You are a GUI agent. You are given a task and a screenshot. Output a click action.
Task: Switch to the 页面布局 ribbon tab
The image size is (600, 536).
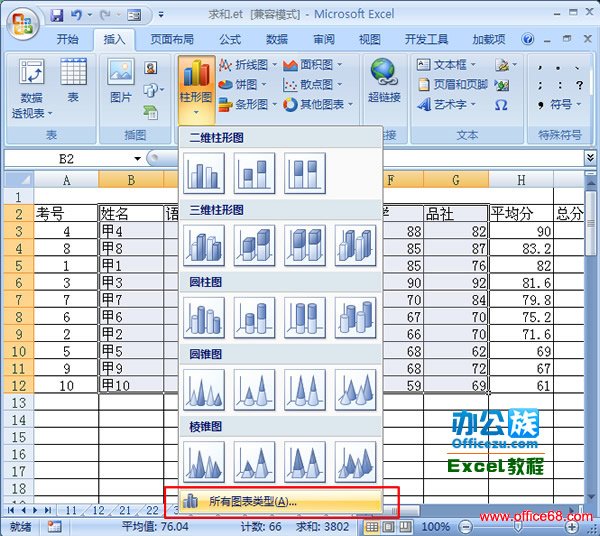point(172,39)
